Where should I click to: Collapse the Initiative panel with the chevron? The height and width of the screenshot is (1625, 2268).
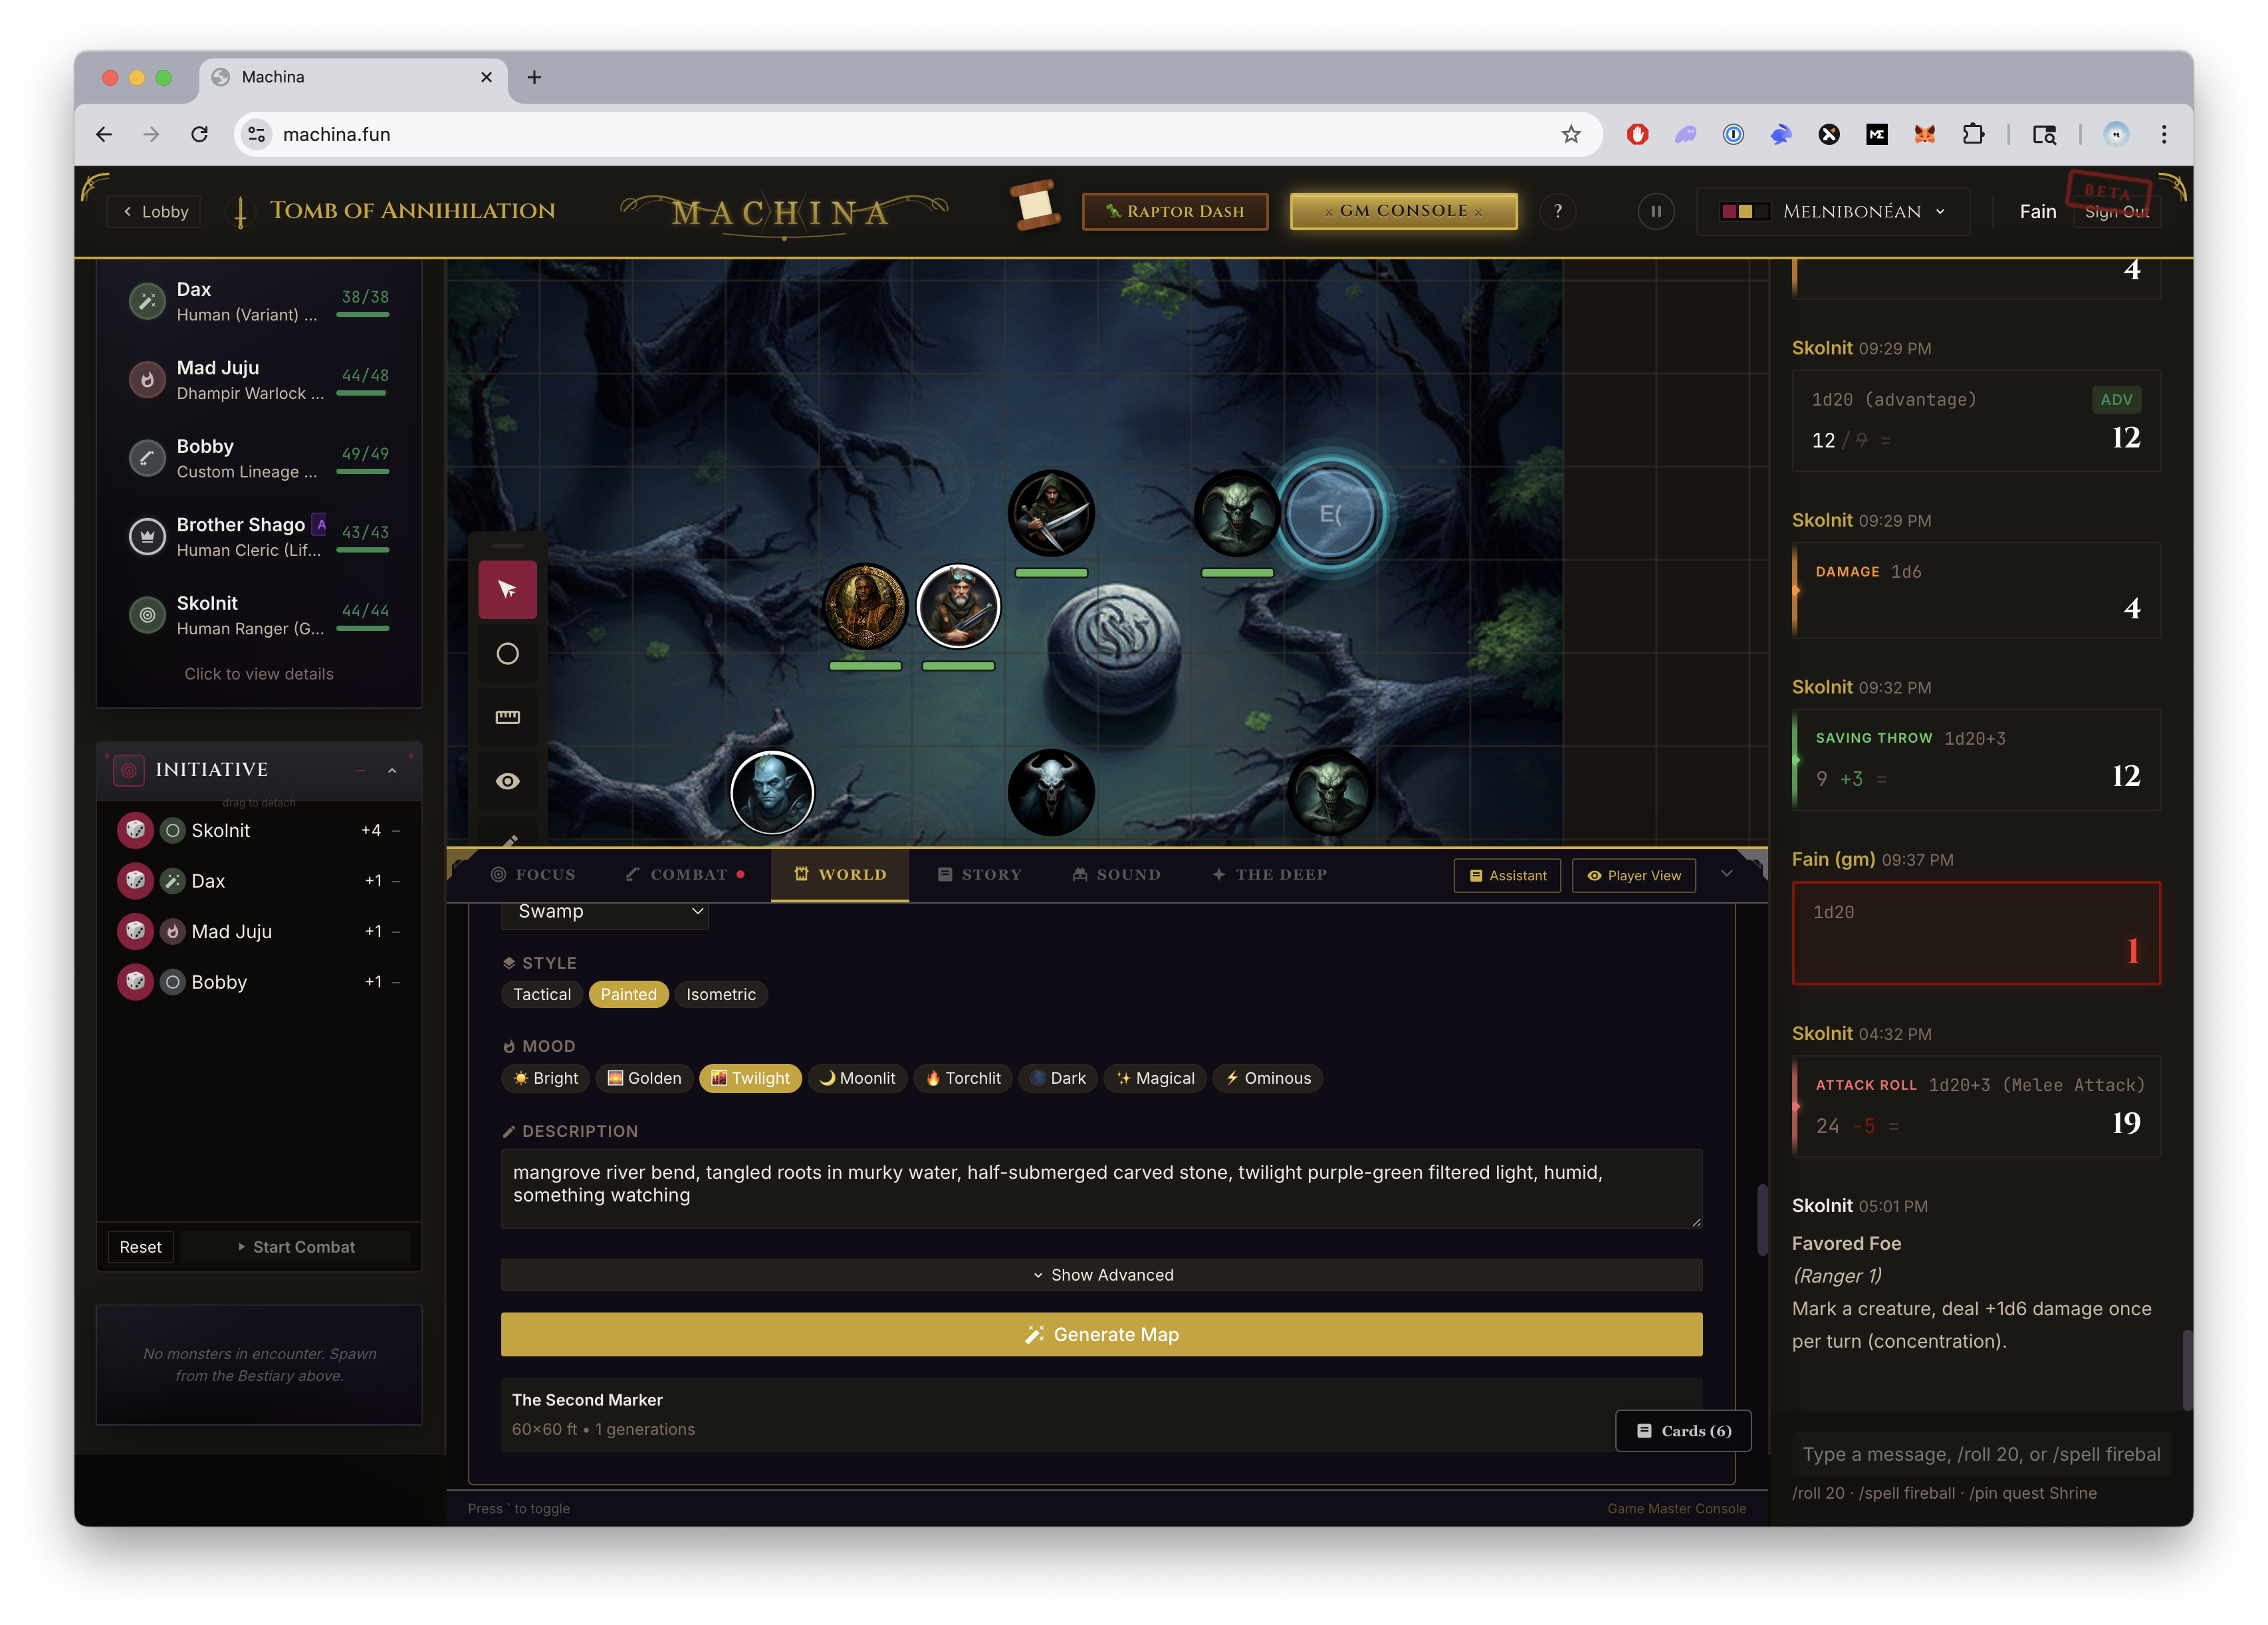tap(392, 770)
